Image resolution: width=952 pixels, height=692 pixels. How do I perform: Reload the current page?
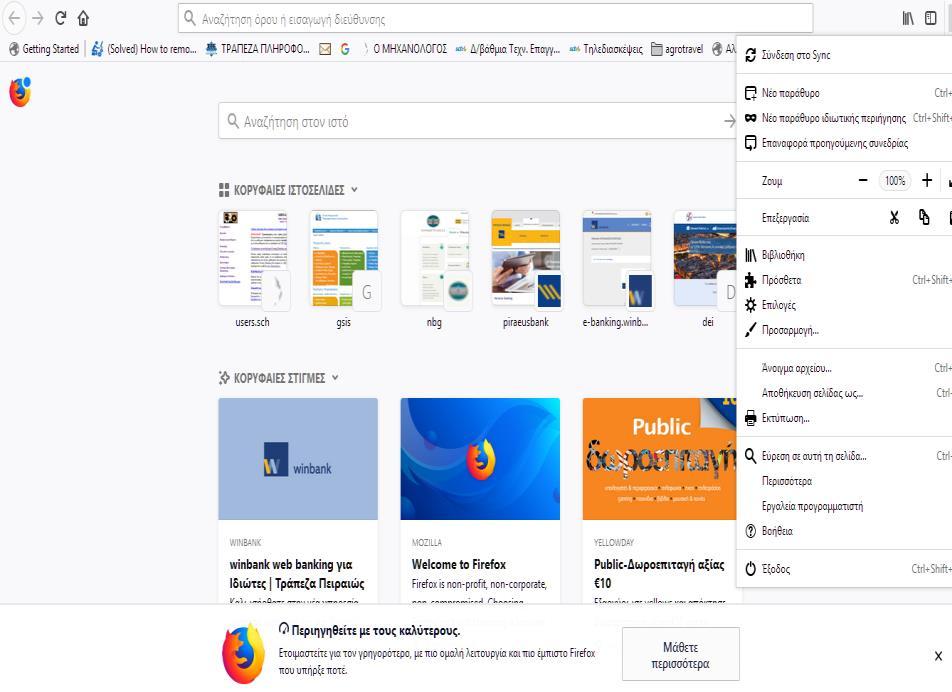(x=60, y=18)
